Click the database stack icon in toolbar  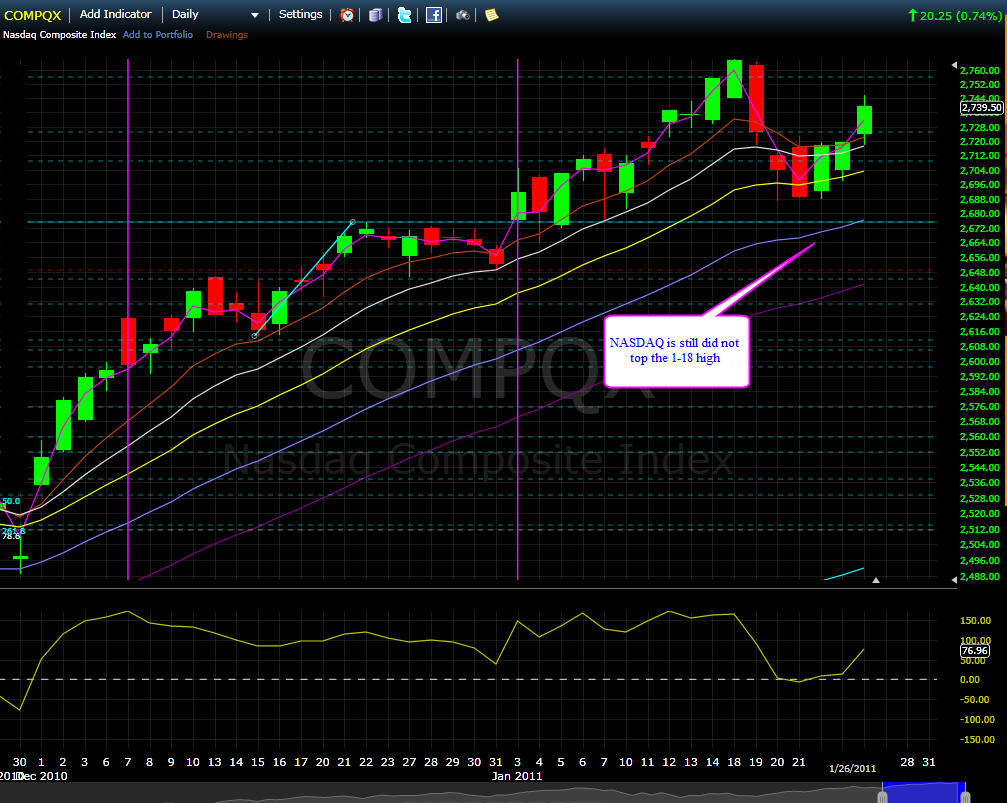pos(376,15)
